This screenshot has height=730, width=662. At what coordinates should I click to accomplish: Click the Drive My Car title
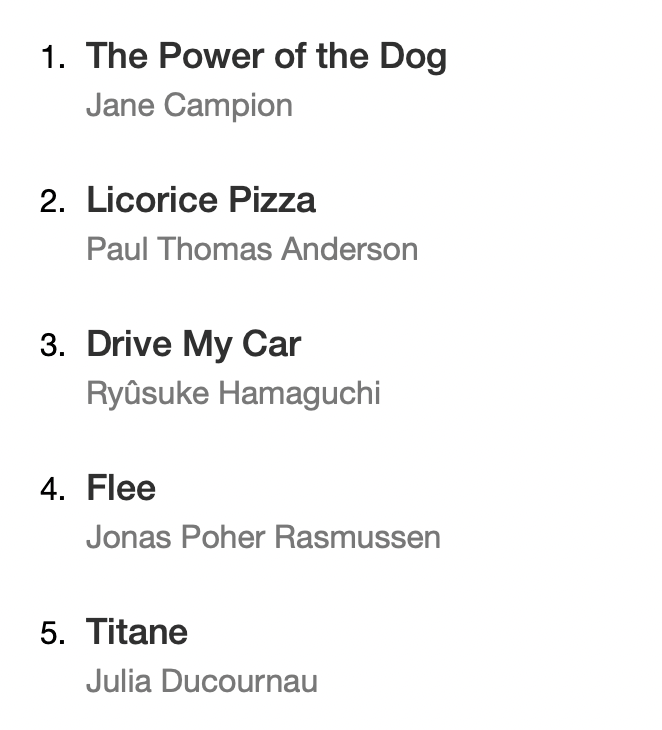pos(193,345)
